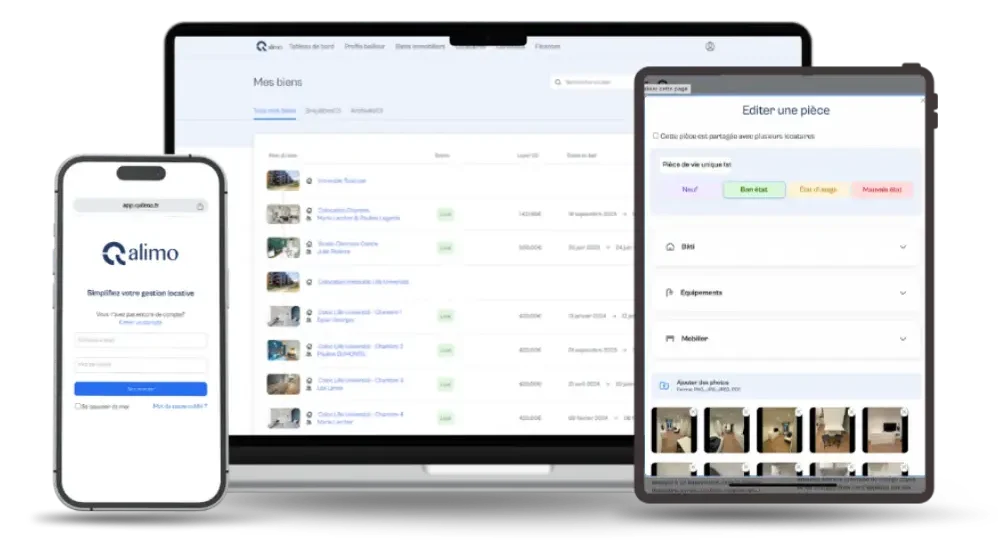Click the password field on phone login
Screen dimensions: 998x540
click(x=141, y=365)
